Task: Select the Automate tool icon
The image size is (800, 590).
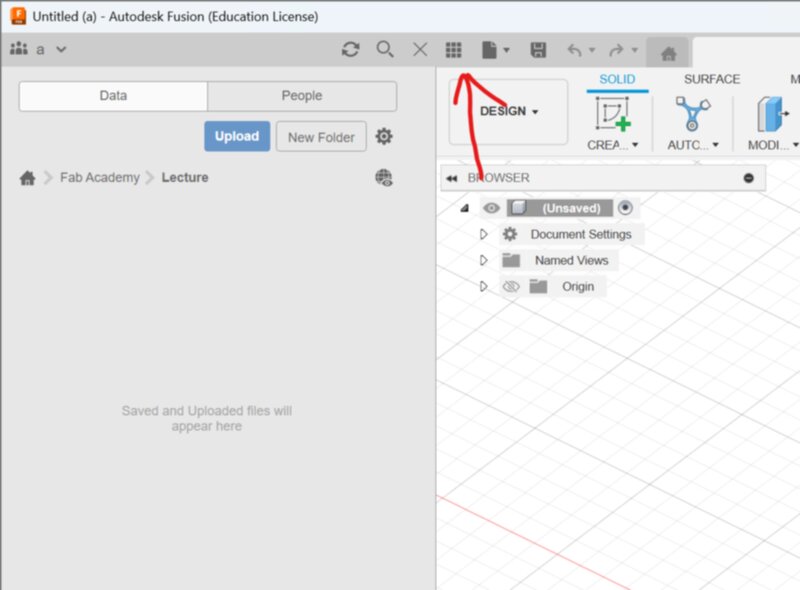Action: pos(692,114)
